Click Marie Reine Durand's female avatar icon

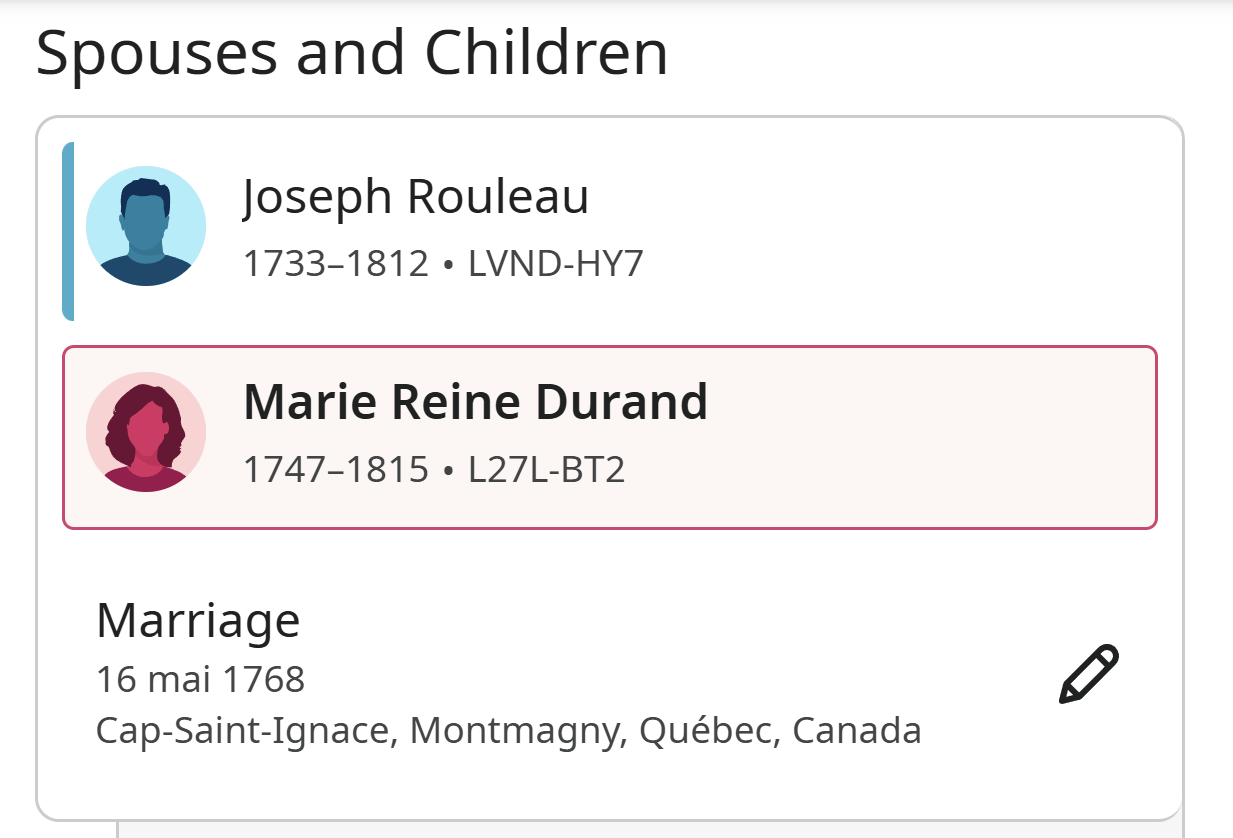click(146, 432)
